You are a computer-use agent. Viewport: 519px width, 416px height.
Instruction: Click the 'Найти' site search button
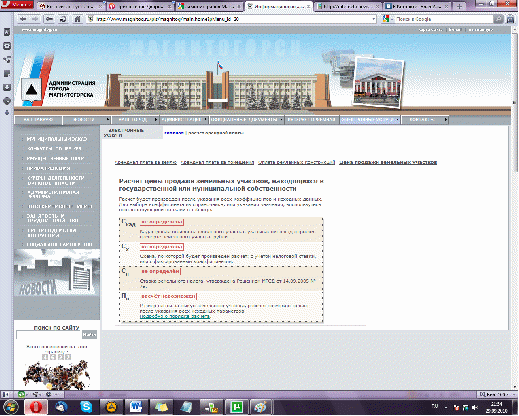click(x=89, y=334)
